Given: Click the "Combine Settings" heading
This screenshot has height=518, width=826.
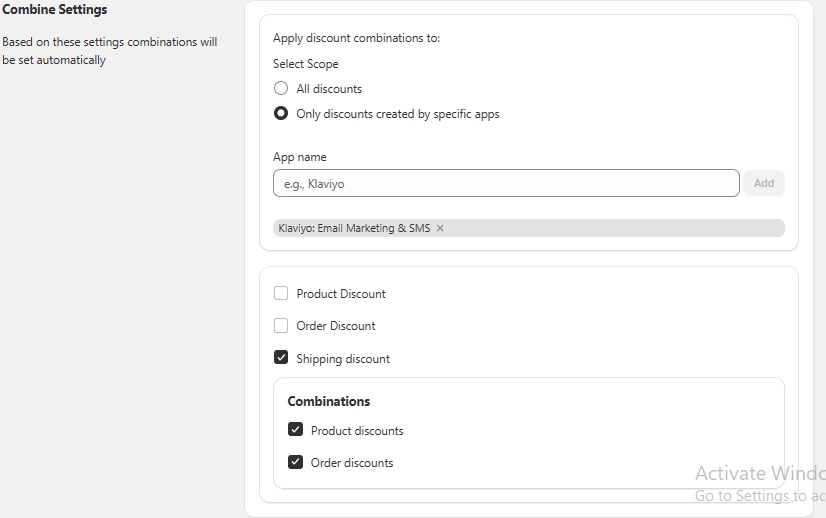Looking at the screenshot, I should coord(55,9).
